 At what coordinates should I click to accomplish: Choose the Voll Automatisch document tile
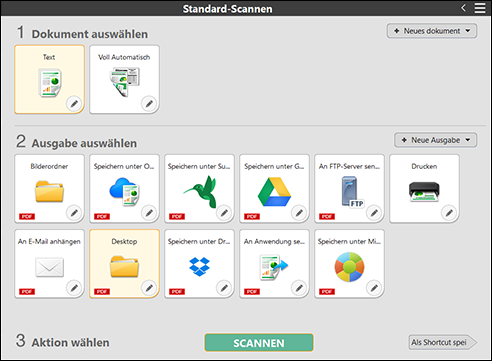(x=124, y=79)
